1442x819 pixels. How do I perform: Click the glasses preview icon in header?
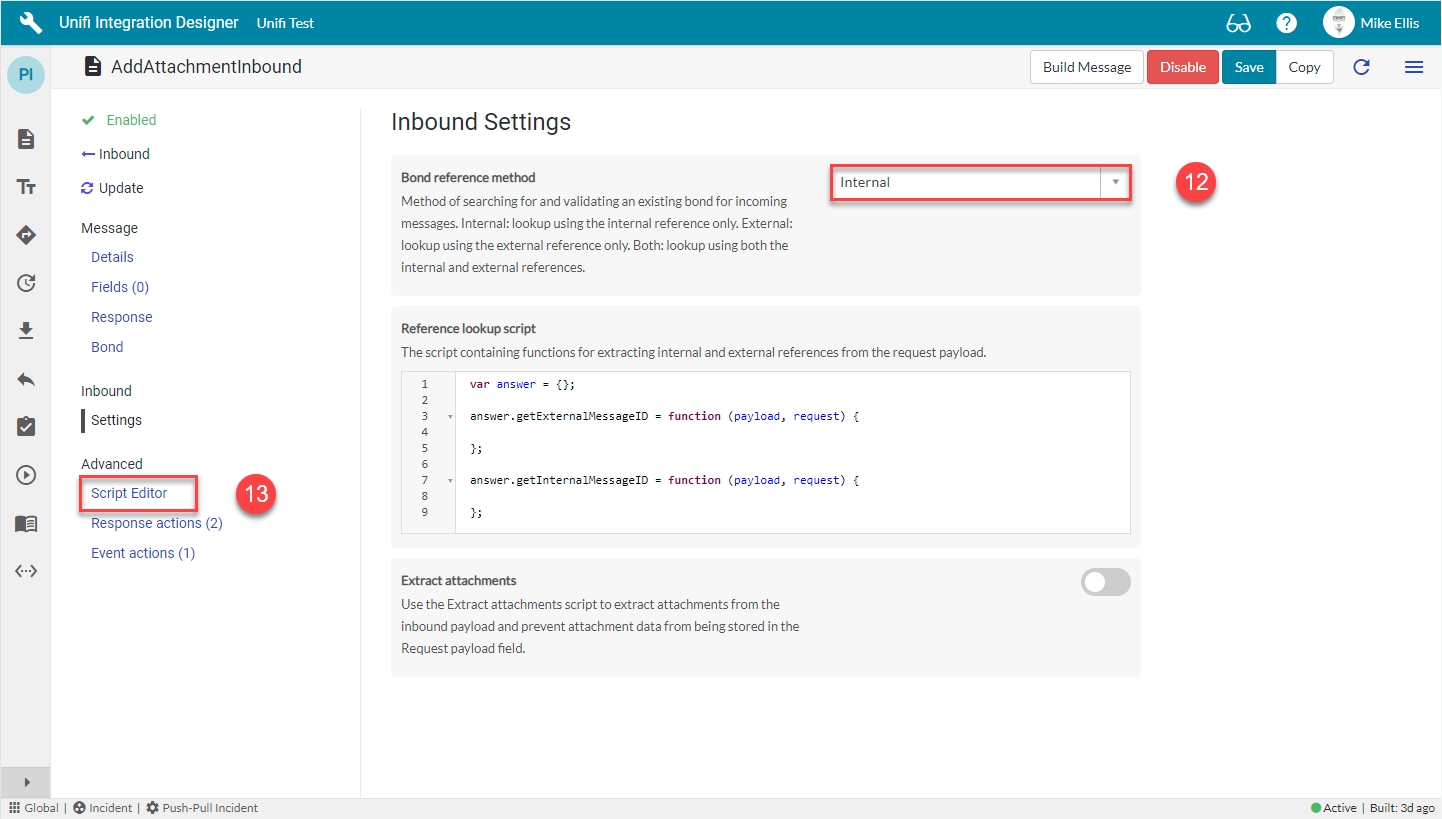point(1238,23)
